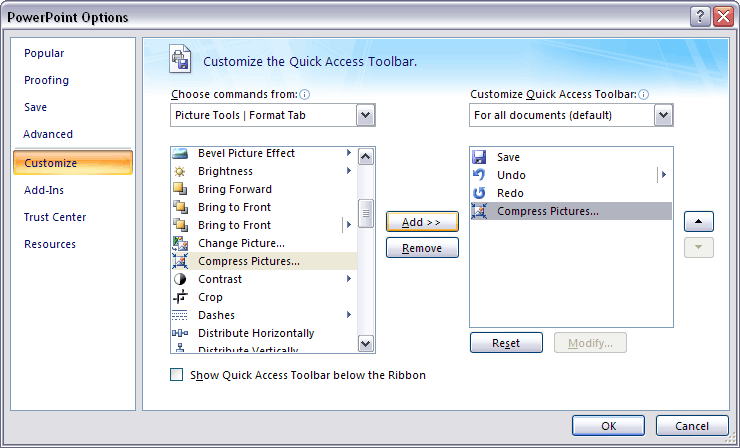Click info icon beside Choose commands from
The image size is (740, 448).
coord(305,94)
